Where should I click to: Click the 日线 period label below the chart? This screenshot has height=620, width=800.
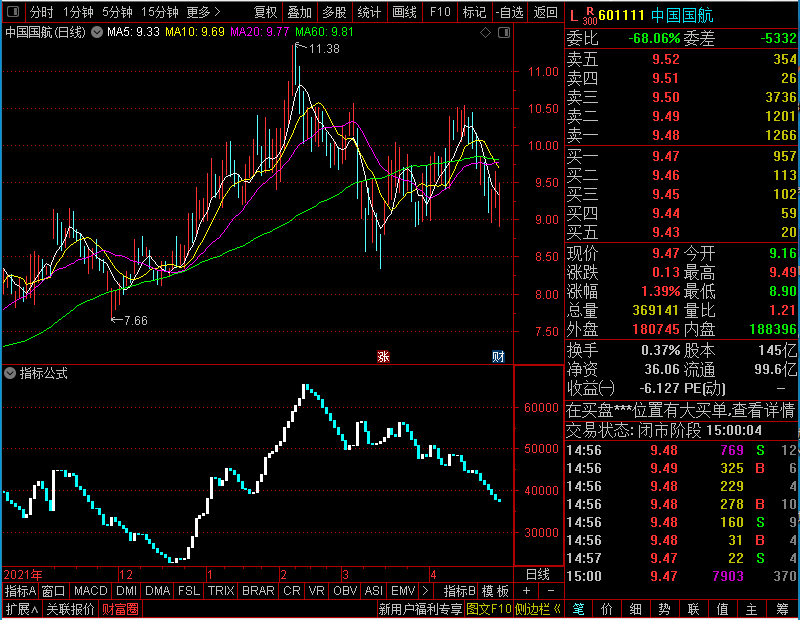tap(538, 575)
